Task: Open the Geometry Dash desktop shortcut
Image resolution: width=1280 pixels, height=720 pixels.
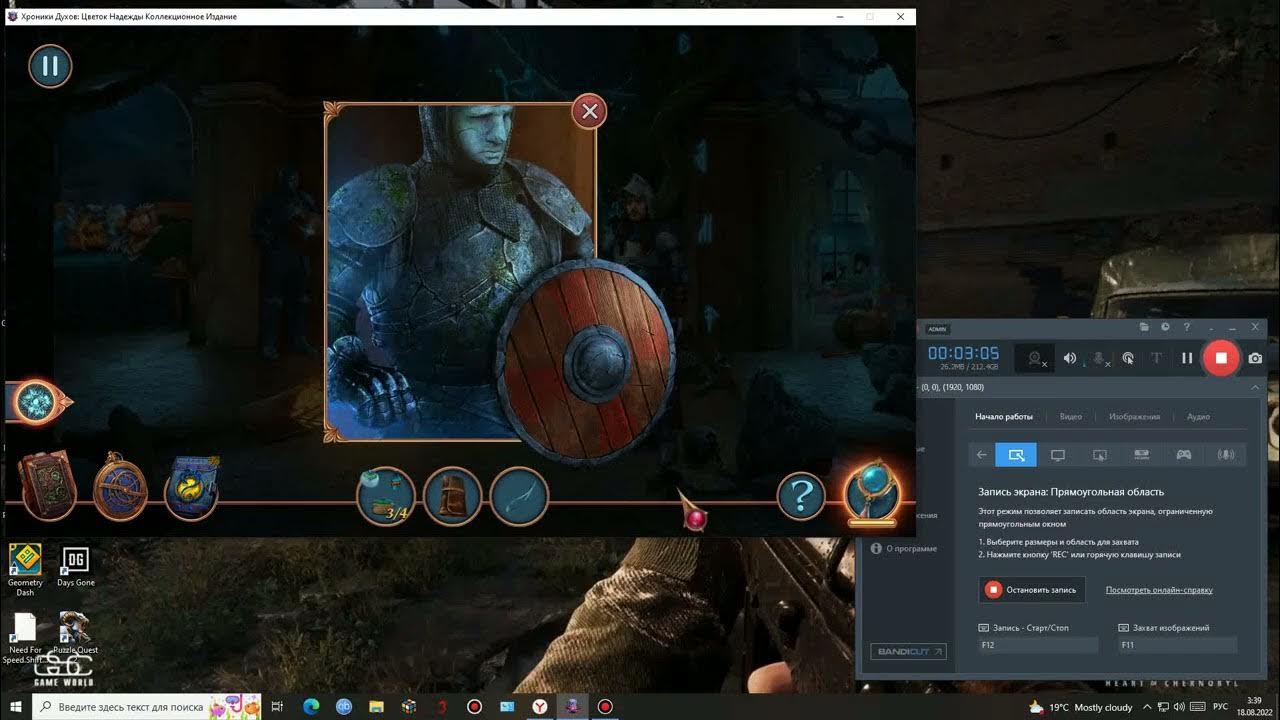Action: tap(25, 570)
